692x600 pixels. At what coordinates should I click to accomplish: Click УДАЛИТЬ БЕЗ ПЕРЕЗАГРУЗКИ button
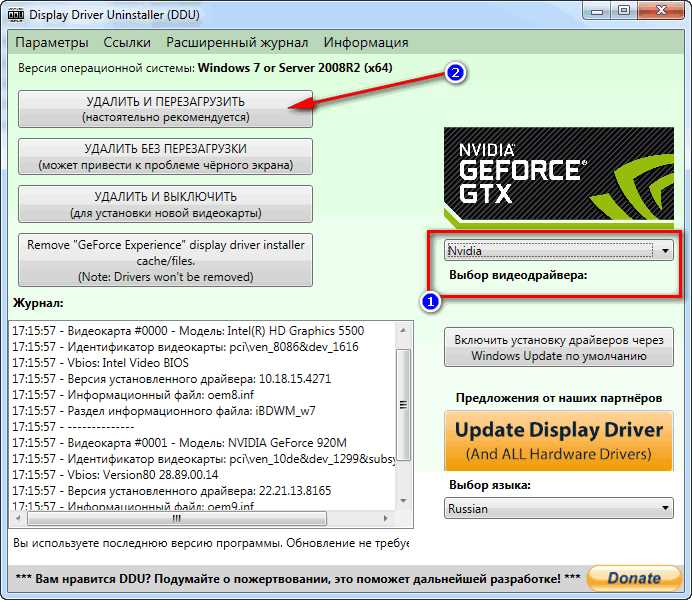click(x=165, y=157)
